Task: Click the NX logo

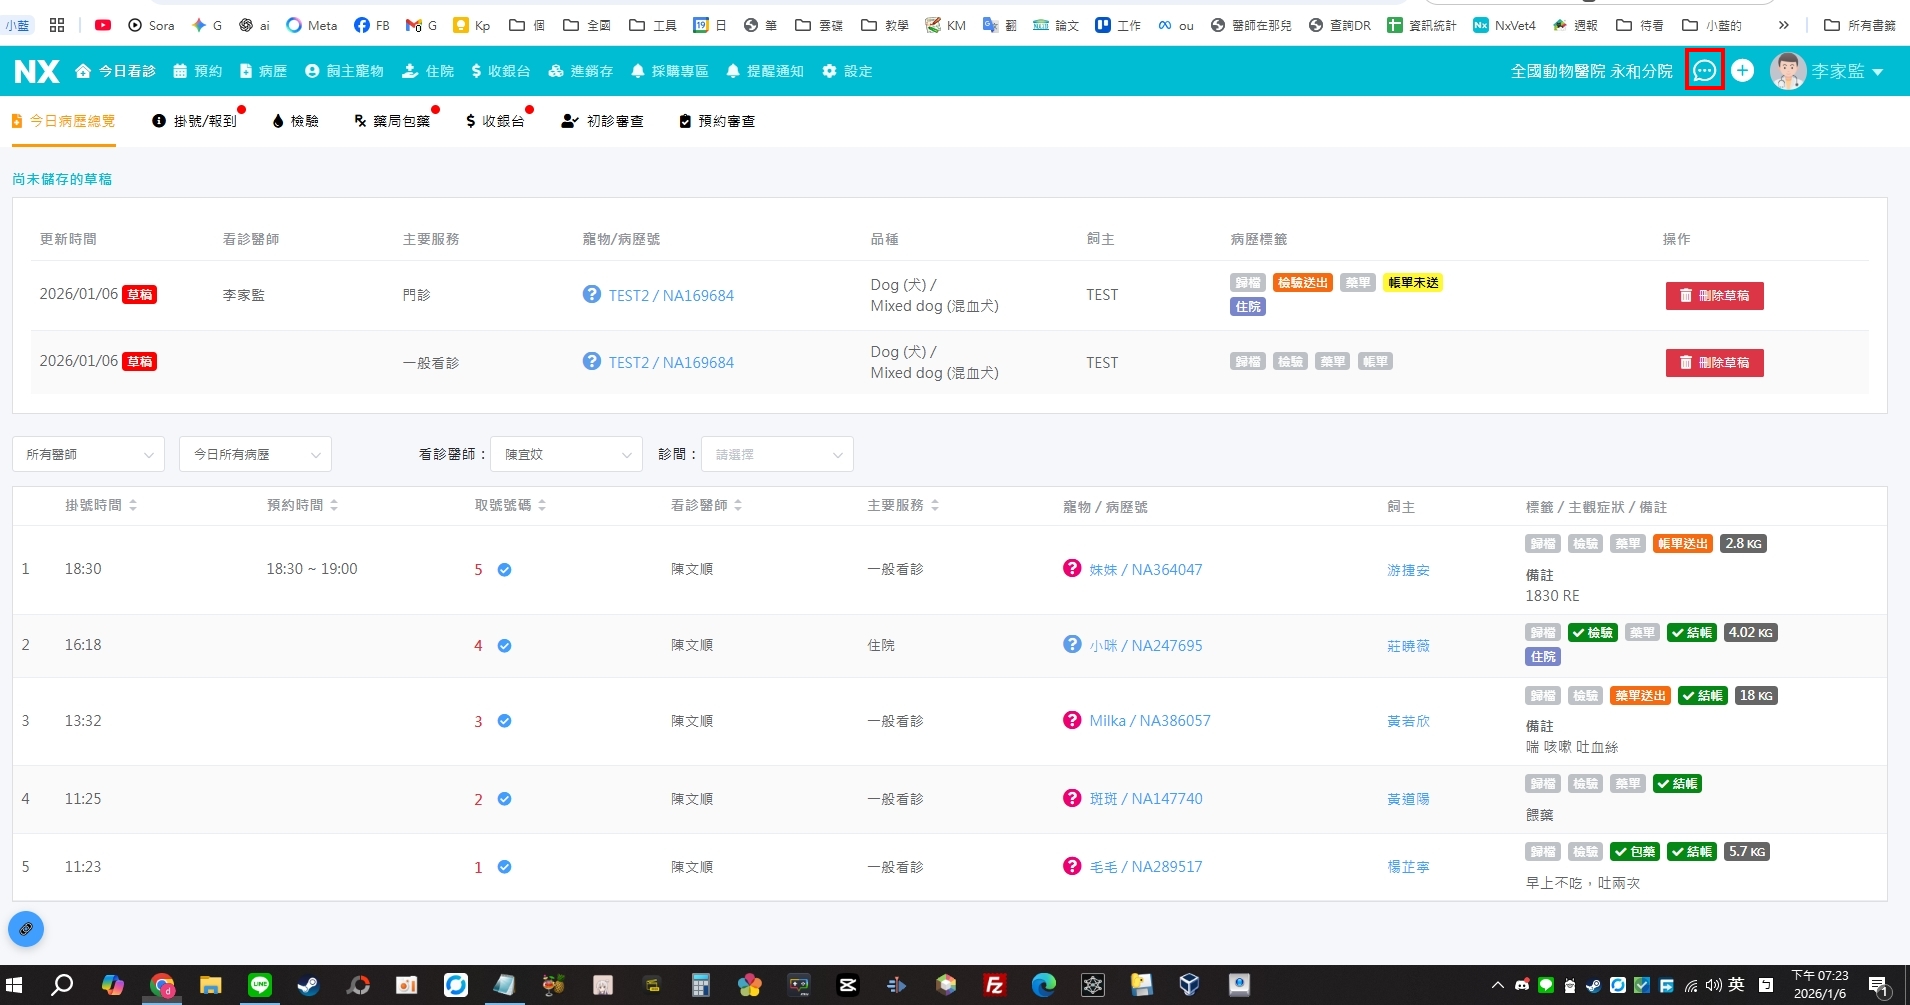Action: click(x=37, y=71)
